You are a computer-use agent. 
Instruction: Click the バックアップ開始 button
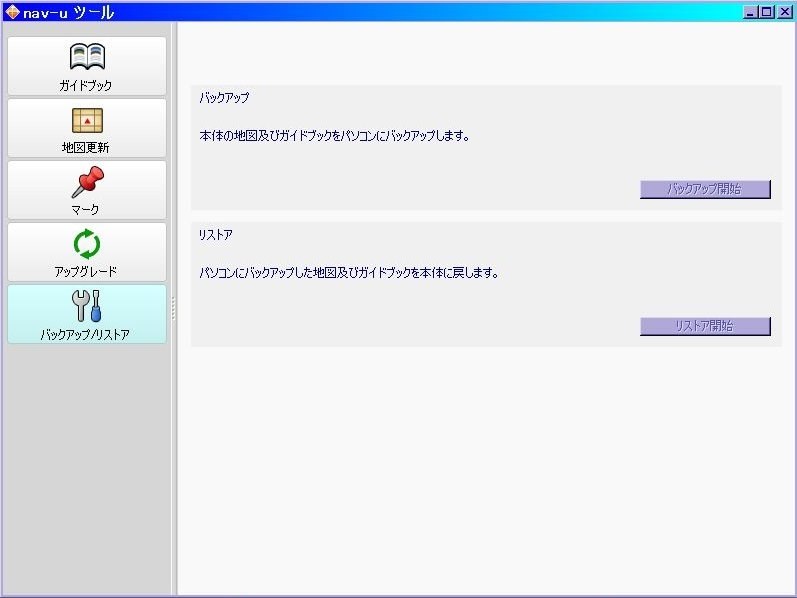pyautogui.click(x=705, y=189)
